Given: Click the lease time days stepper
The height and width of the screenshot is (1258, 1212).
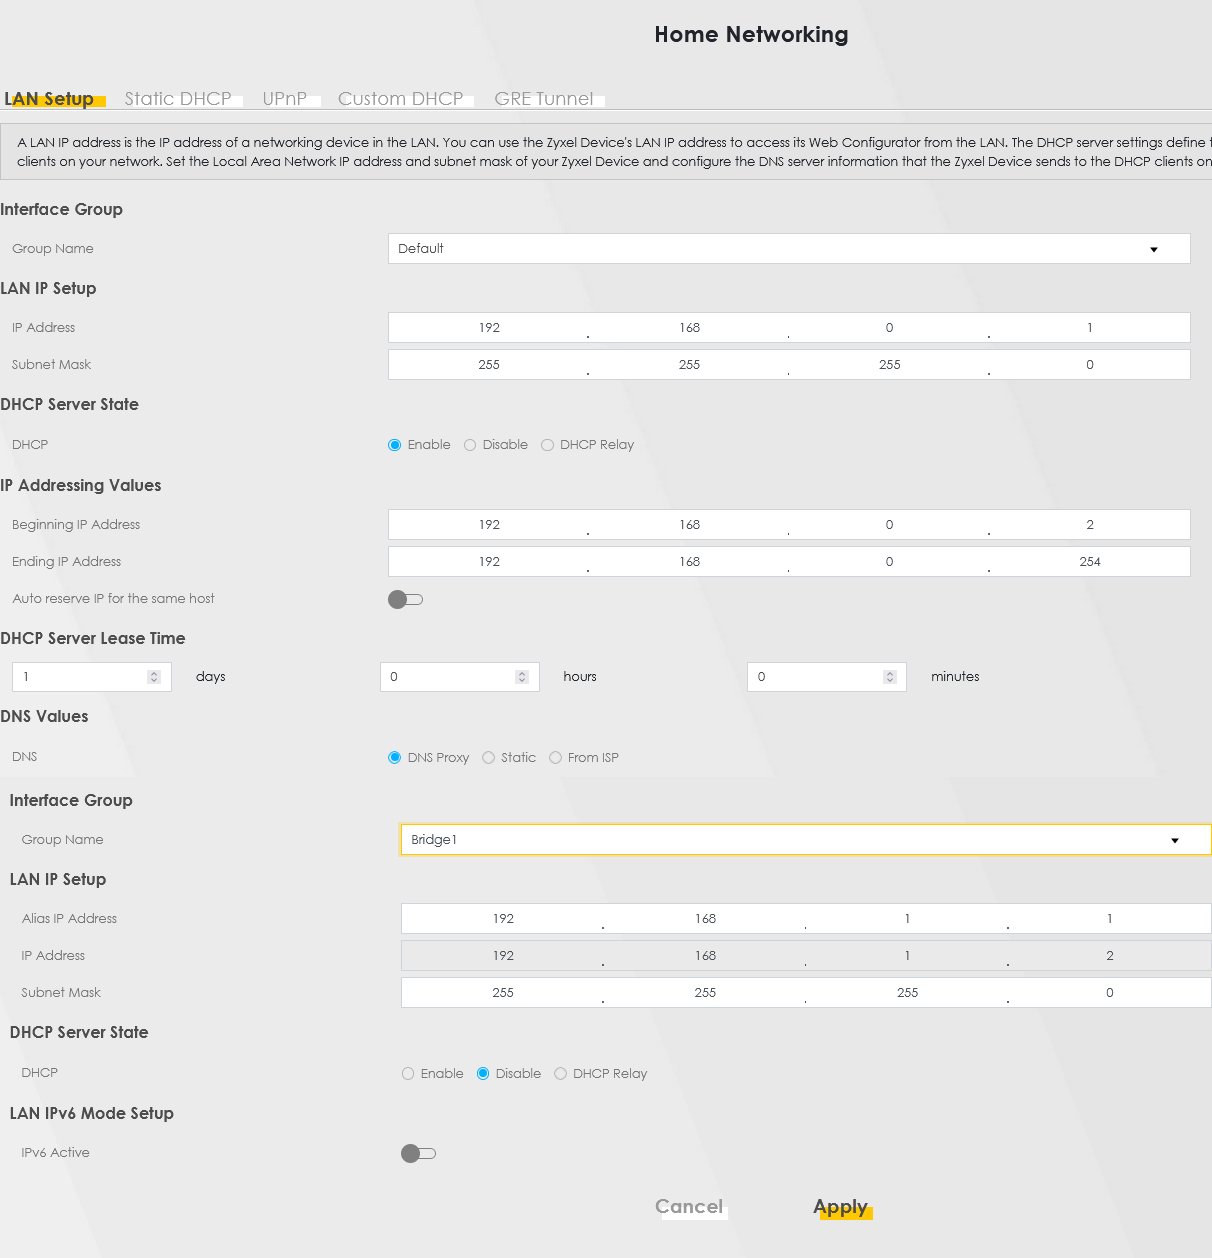Looking at the screenshot, I should coord(154,677).
